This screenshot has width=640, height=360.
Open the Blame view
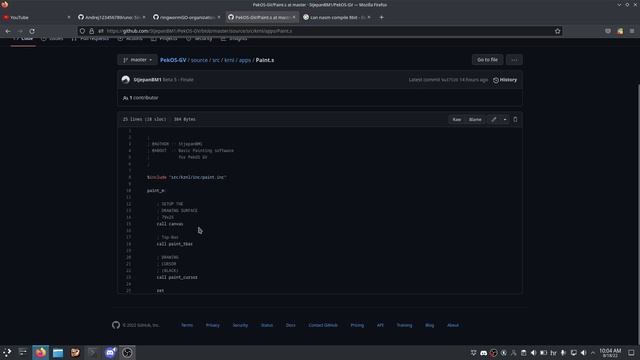coord(475,120)
